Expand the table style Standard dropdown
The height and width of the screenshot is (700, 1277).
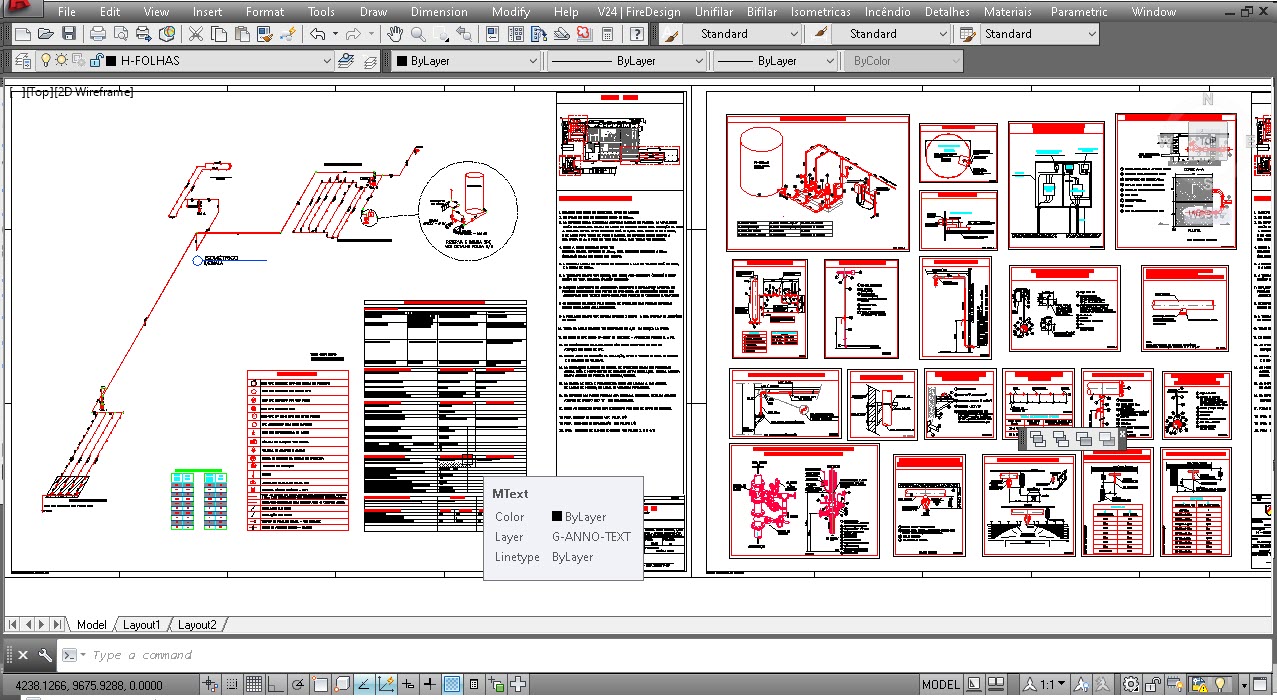[x=1091, y=34]
